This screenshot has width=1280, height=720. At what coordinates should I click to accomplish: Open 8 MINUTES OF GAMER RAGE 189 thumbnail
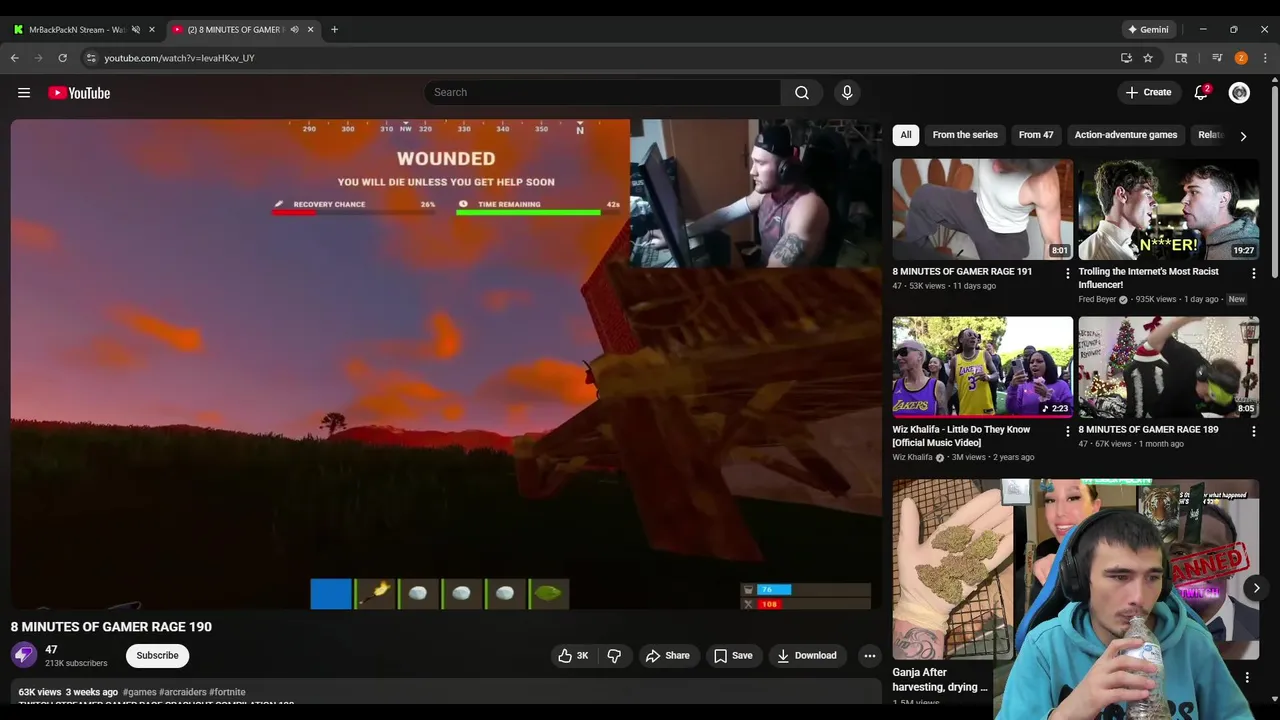point(1169,367)
